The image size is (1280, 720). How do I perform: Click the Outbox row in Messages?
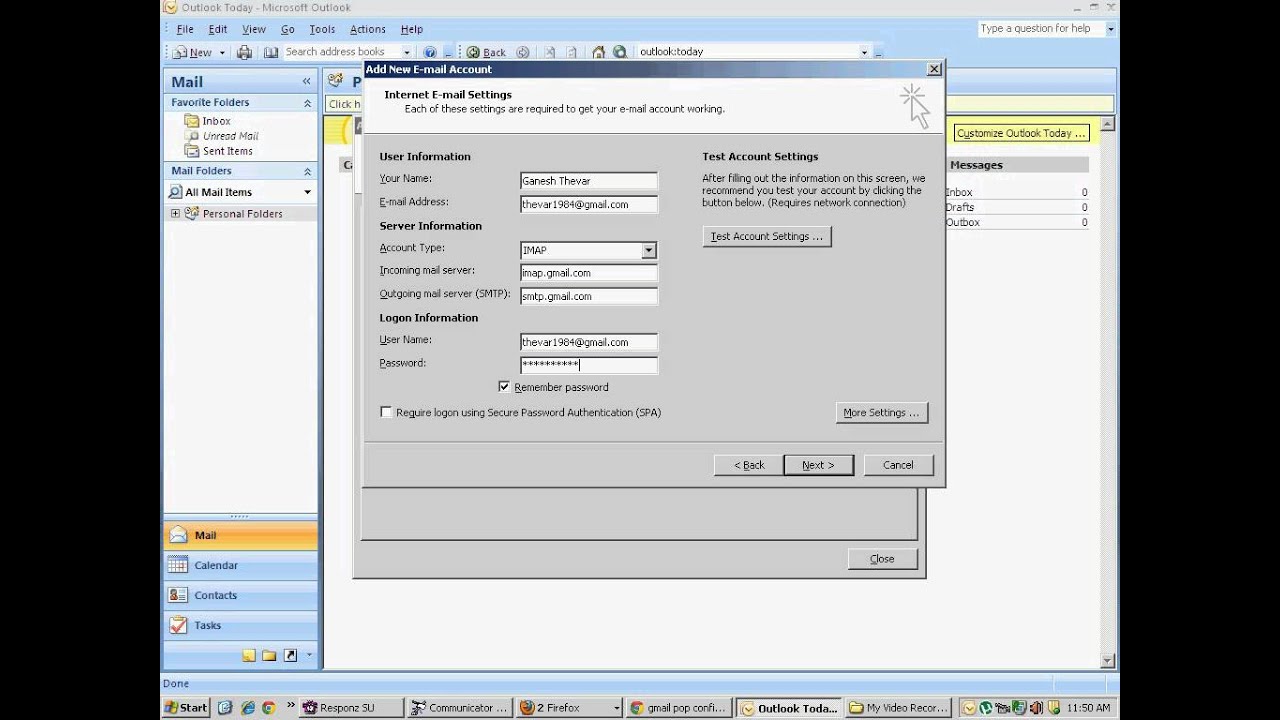[x=1016, y=222]
